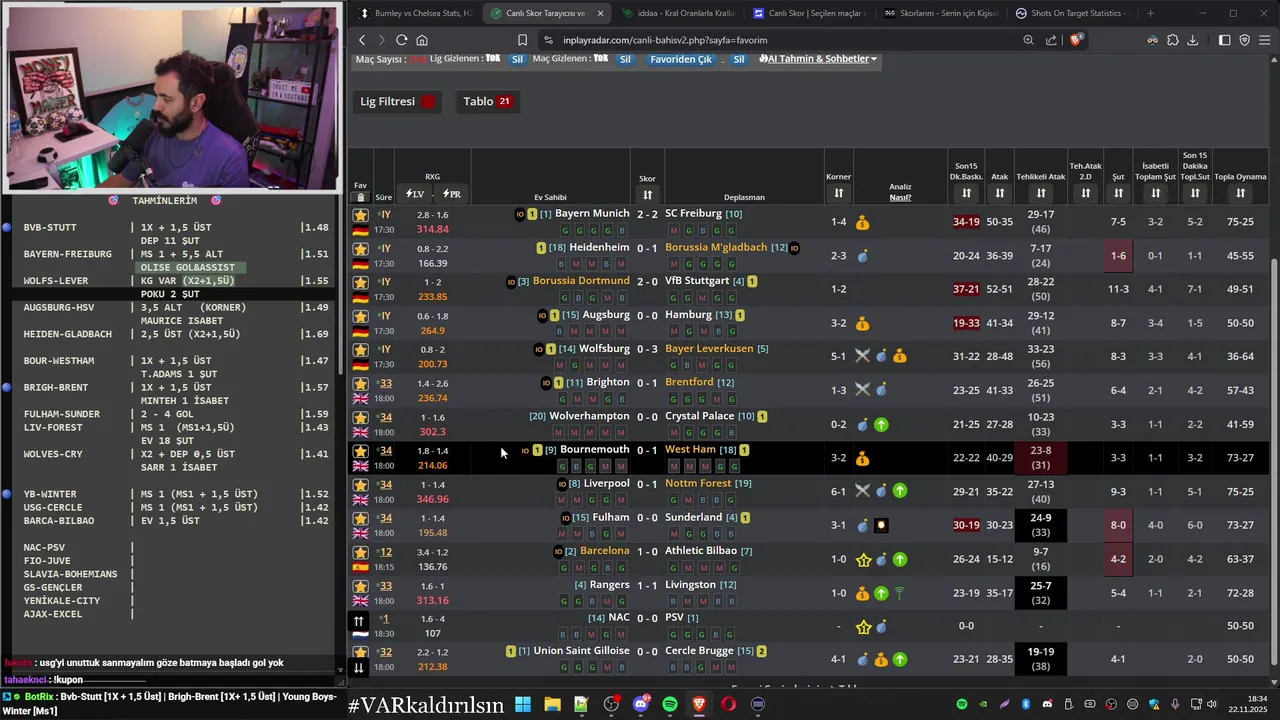
Task: Go to browser home page
Action: pos(422,40)
